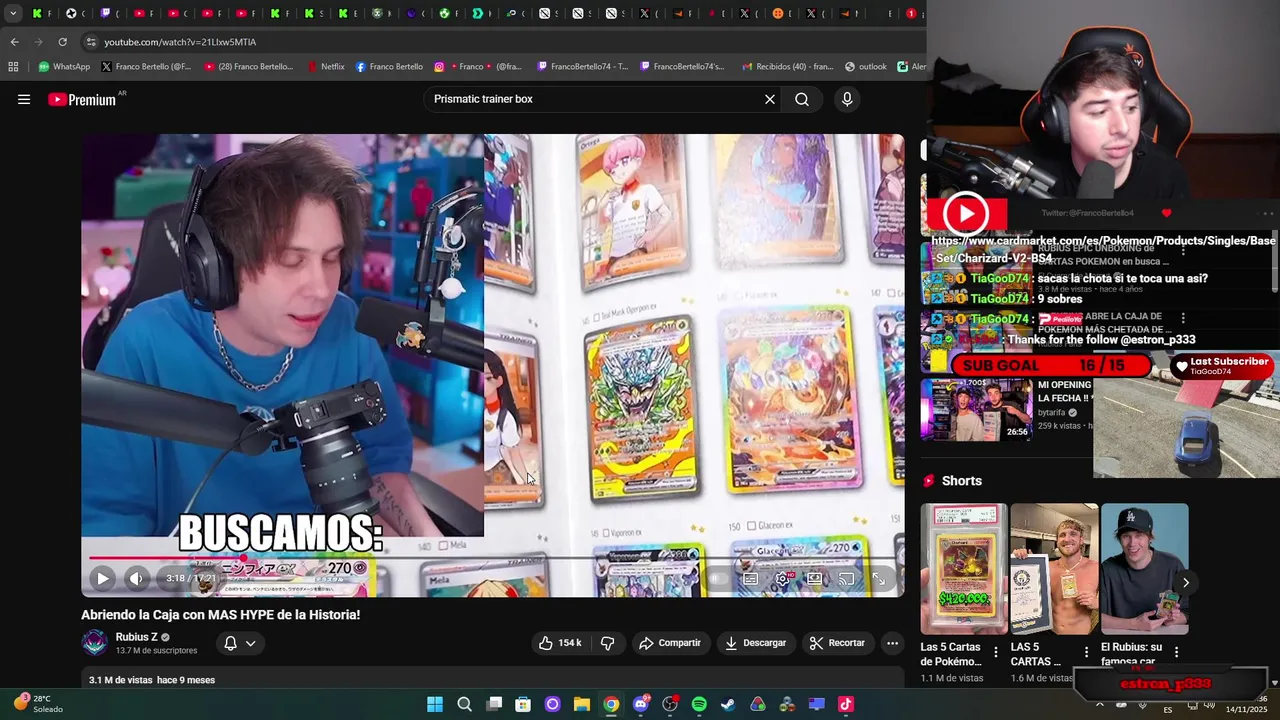Screen dimensions: 1280x720
Task: Dislike the video
Action: click(x=607, y=643)
